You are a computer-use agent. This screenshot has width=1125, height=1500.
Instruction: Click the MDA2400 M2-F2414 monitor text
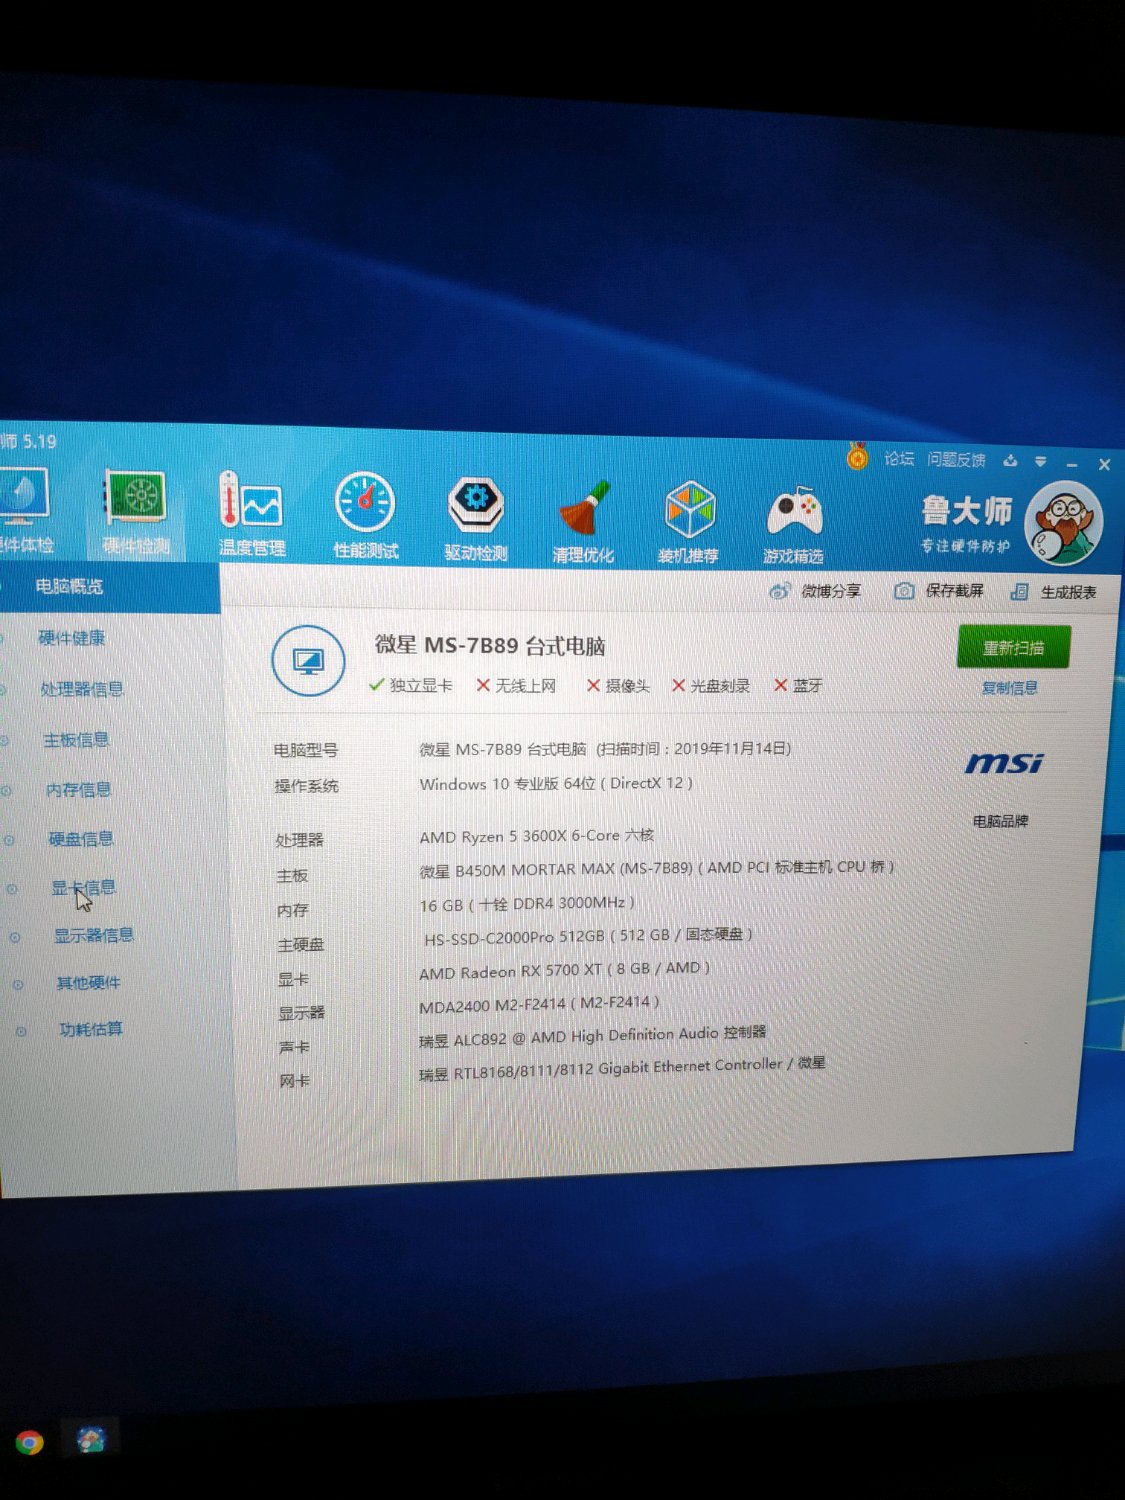click(x=539, y=1003)
